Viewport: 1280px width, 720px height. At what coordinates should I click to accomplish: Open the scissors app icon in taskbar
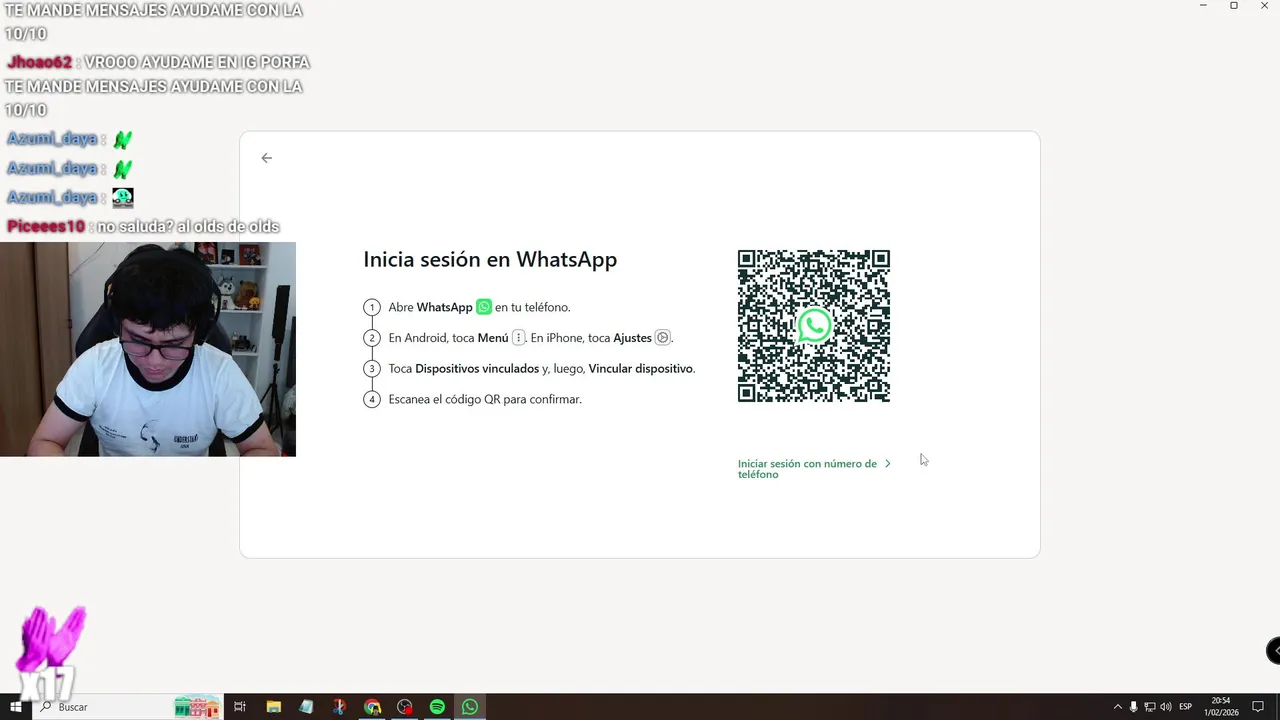pos(339,707)
